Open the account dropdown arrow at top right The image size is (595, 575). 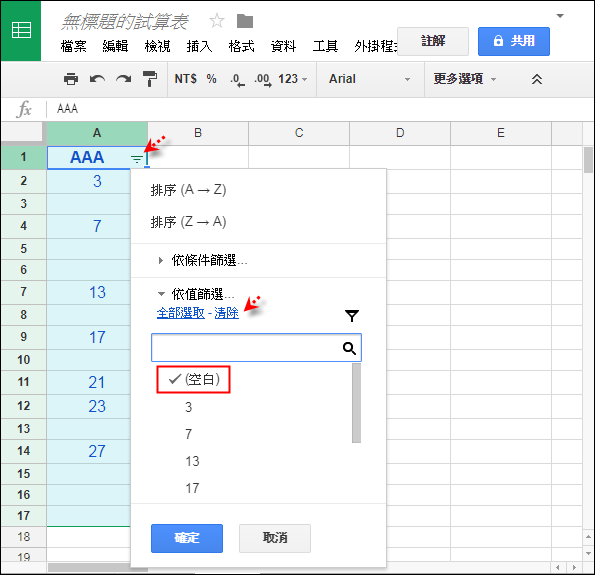pos(560,16)
